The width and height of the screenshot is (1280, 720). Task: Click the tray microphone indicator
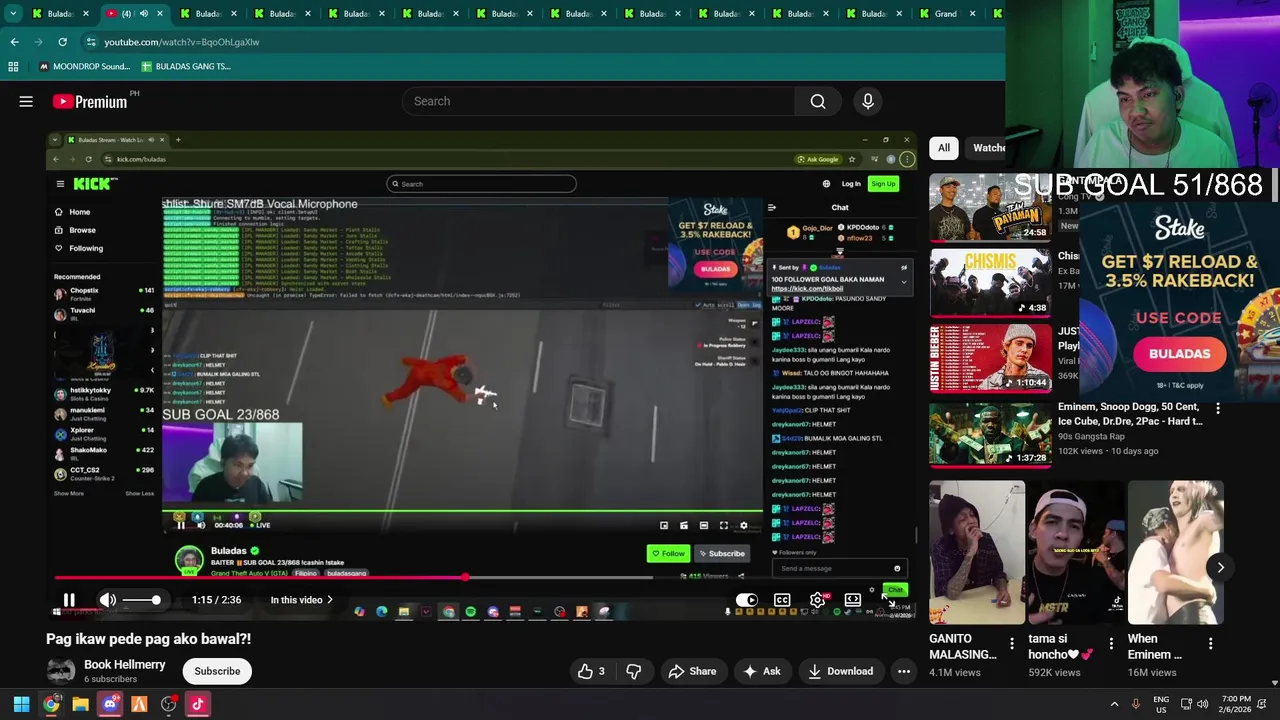[1135, 704]
